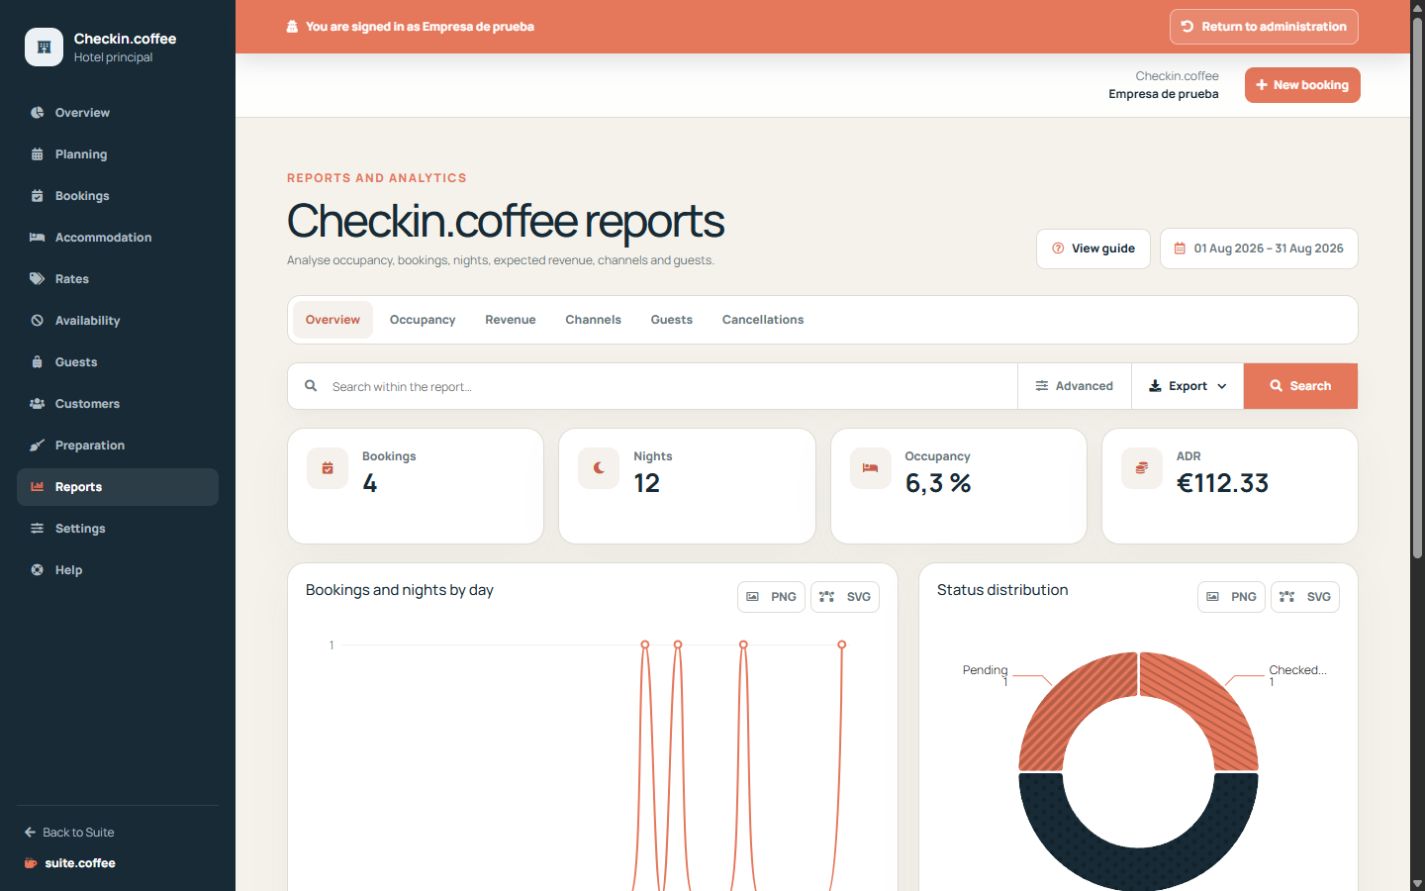Image resolution: width=1425 pixels, height=891 pixels.
Task: Open the View guide button
Action: (x=1093, y=249)
